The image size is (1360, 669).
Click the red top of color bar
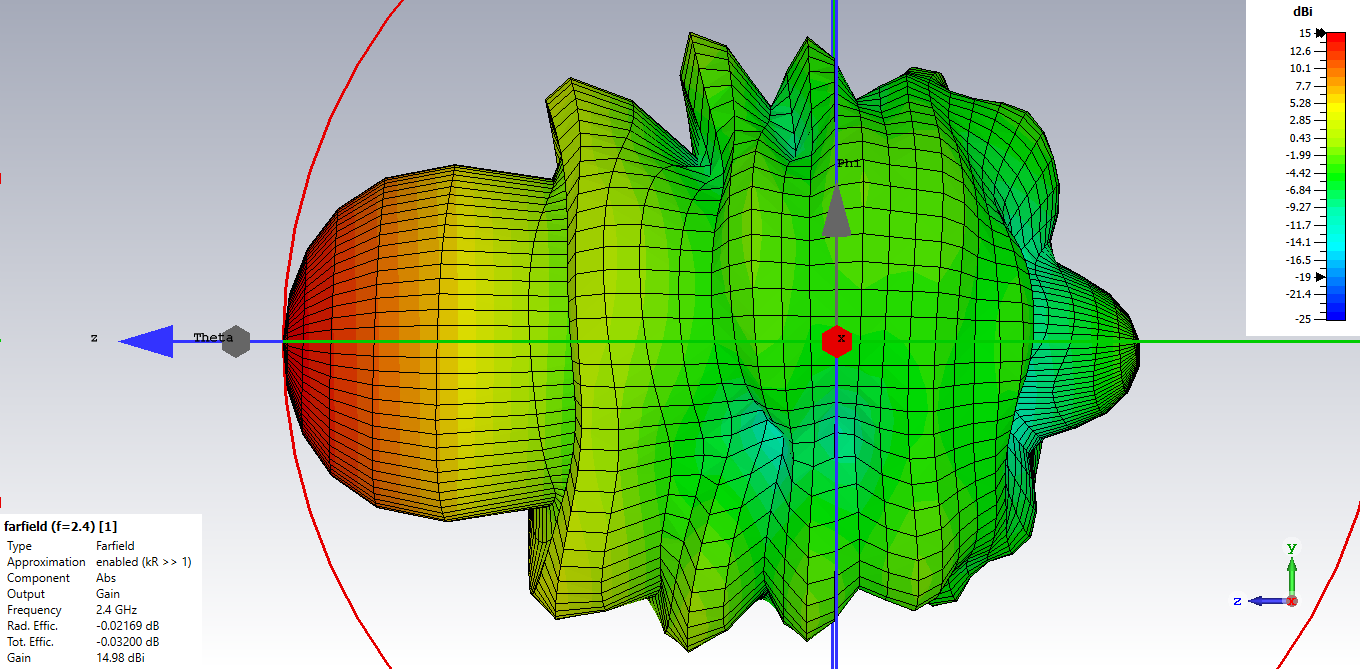[x=1335, y=40]
